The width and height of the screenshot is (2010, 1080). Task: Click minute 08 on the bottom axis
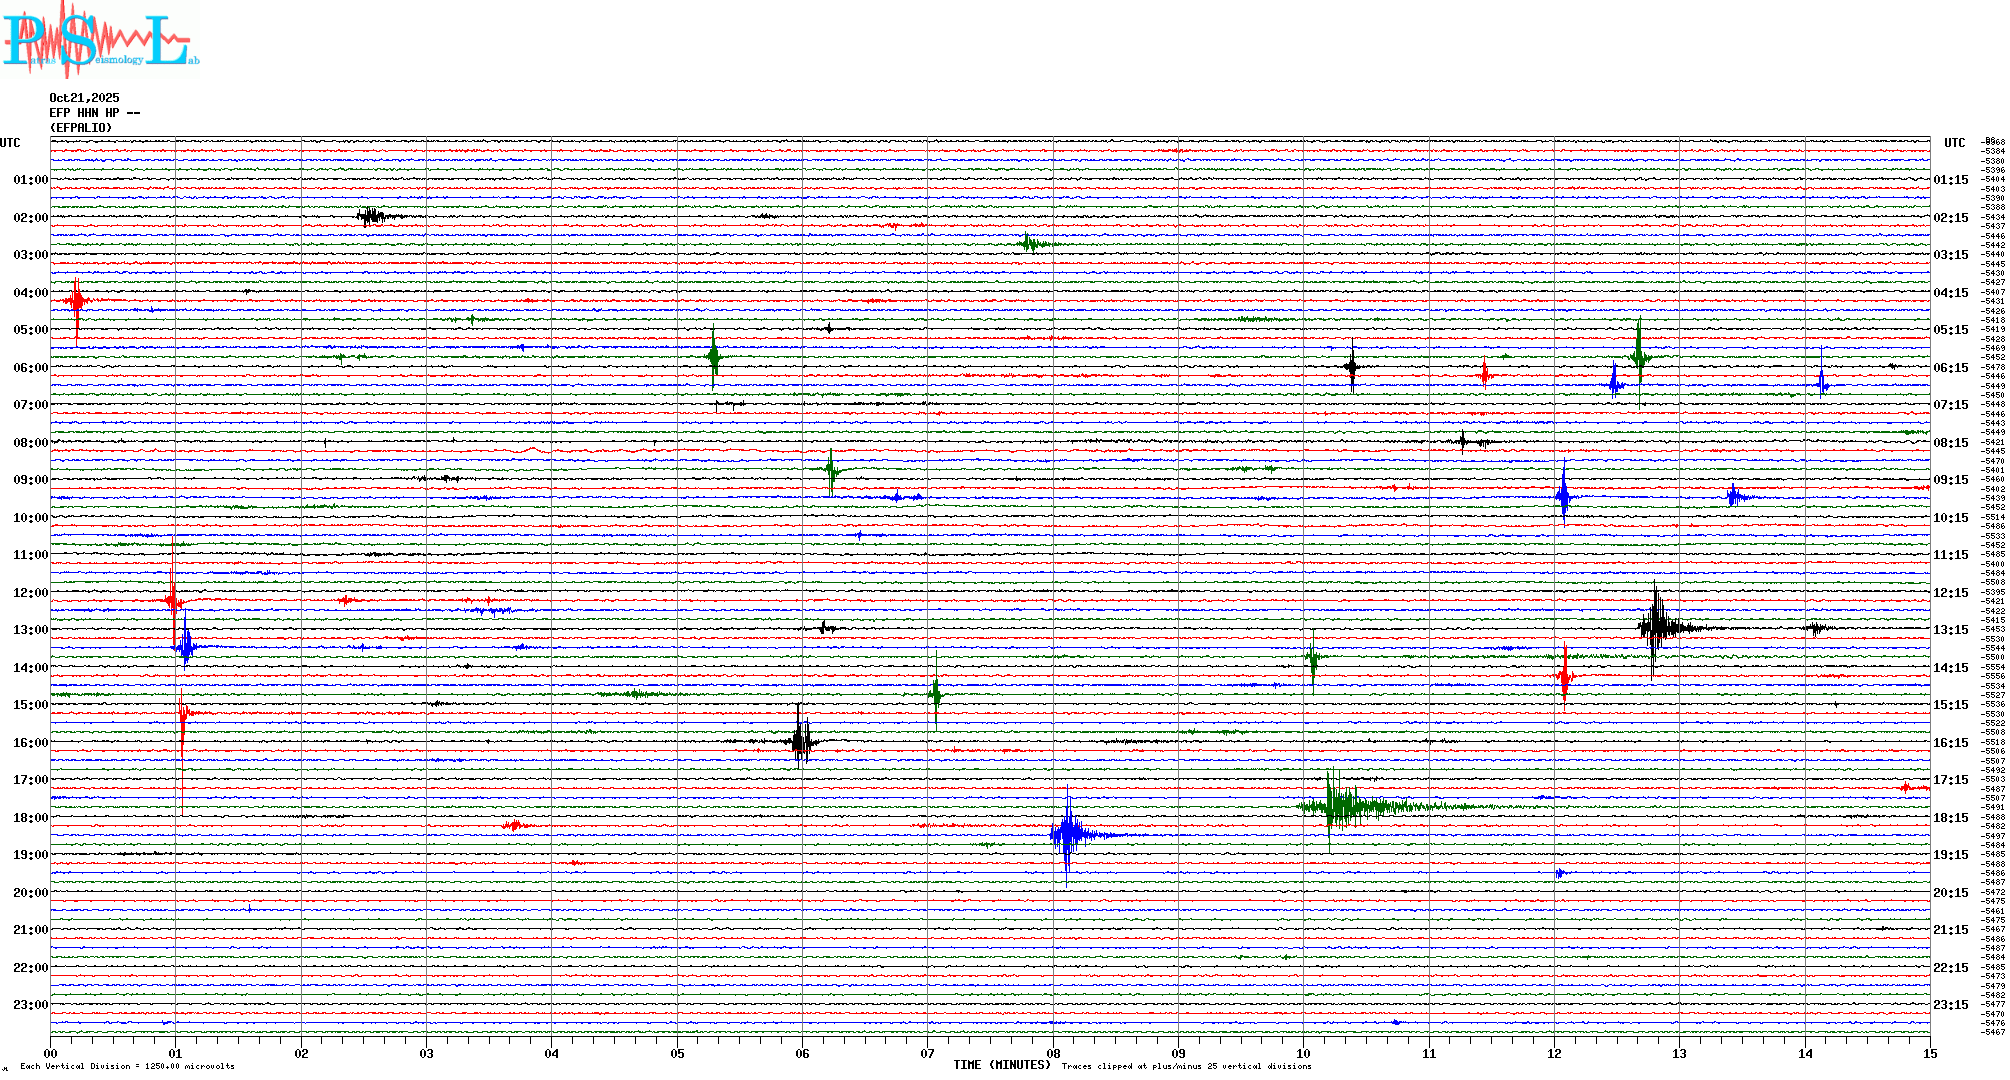click(x=1053, y=1053)
